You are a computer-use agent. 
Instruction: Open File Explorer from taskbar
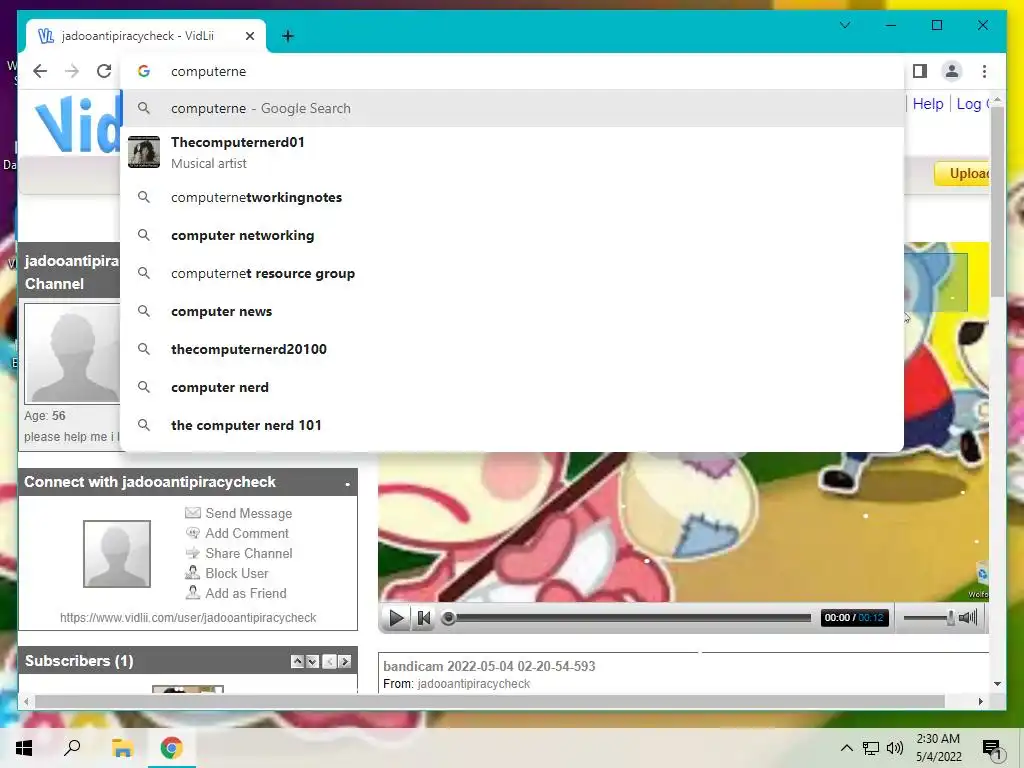pos(122,748)
